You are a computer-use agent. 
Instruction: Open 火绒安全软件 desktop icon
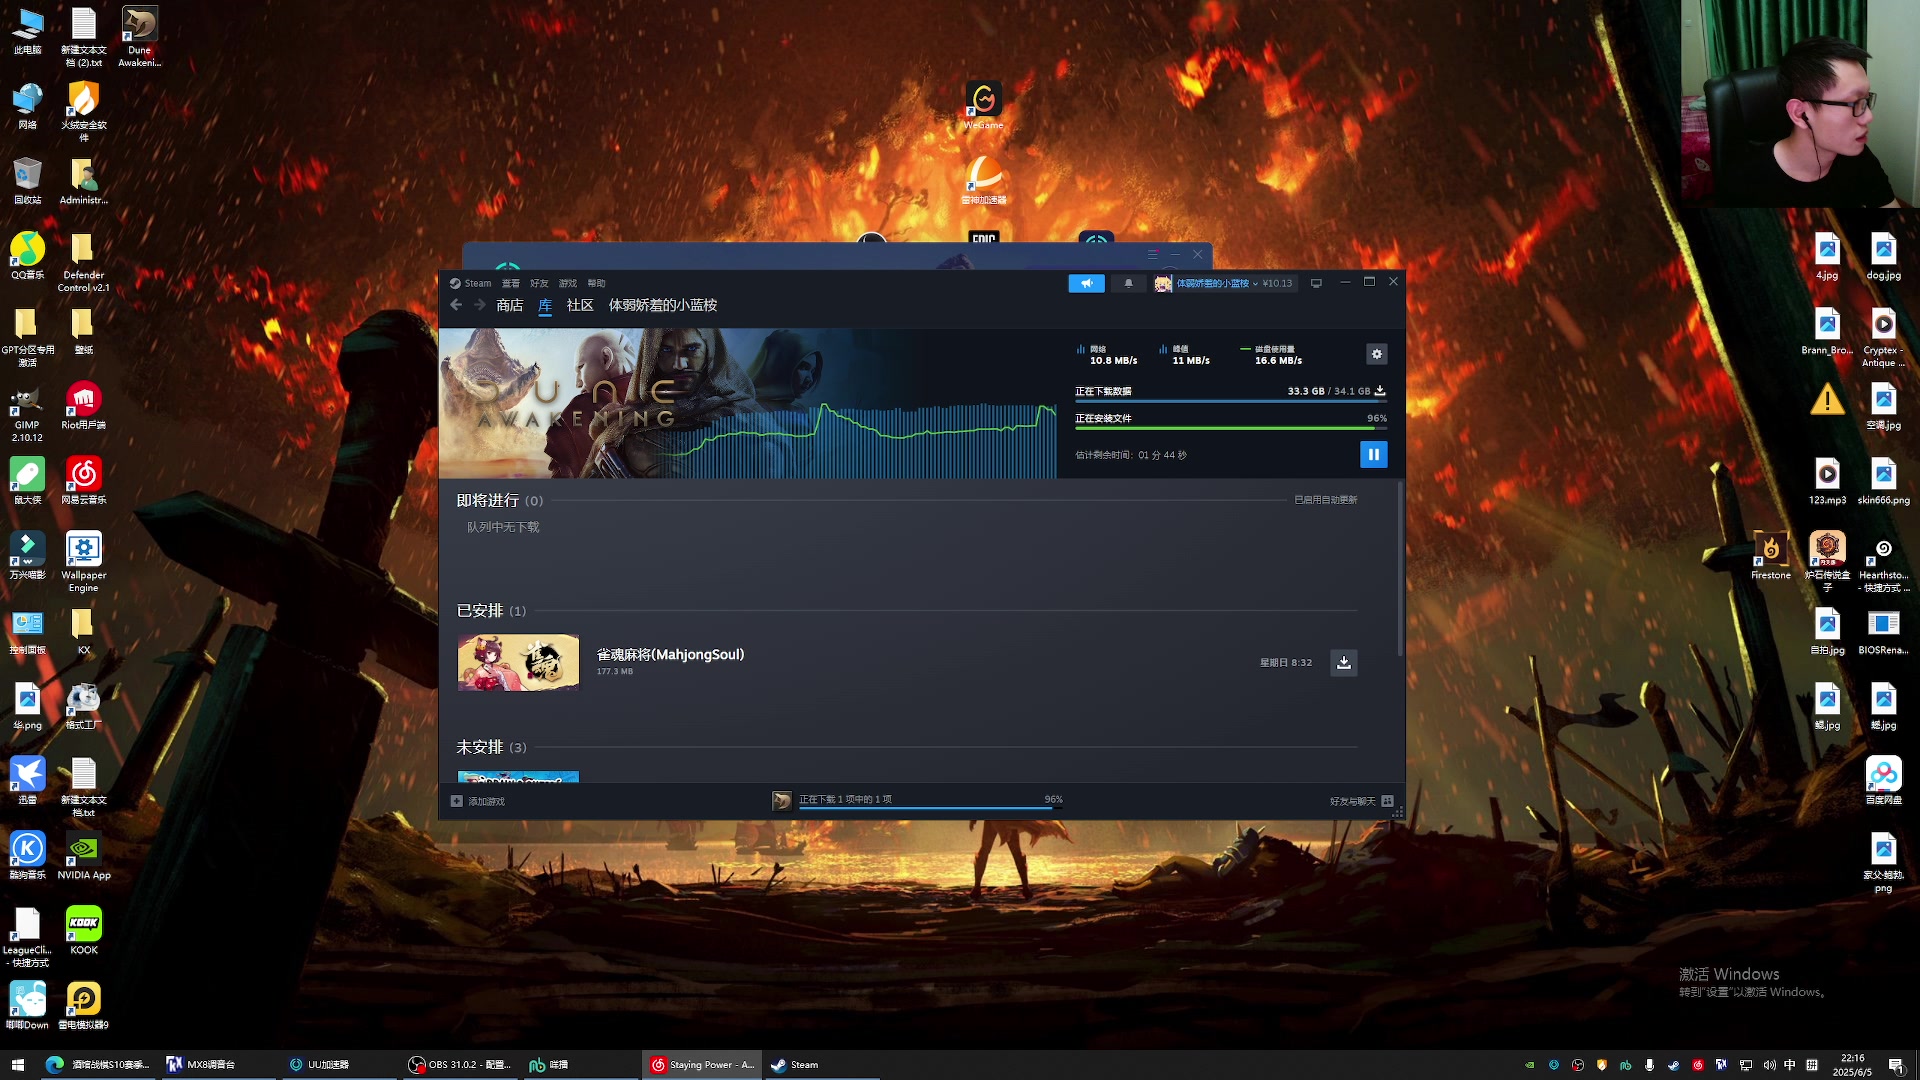click(x=84, y=112)
